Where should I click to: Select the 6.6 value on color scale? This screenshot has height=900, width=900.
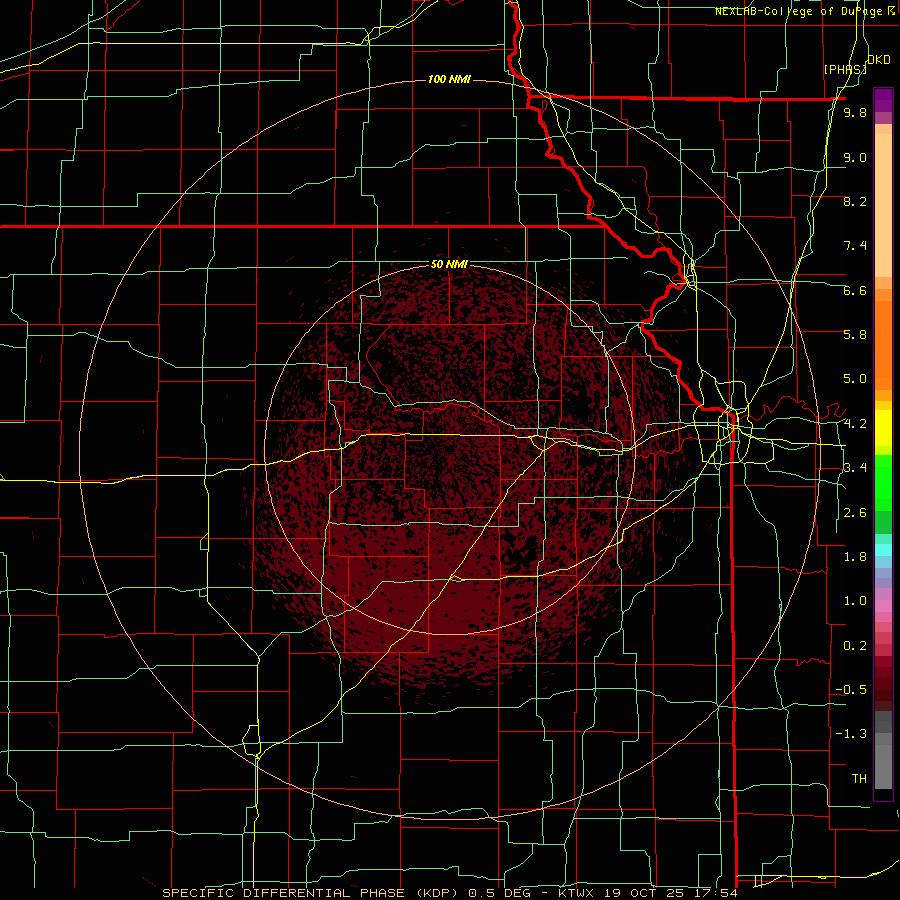(855, 290)
